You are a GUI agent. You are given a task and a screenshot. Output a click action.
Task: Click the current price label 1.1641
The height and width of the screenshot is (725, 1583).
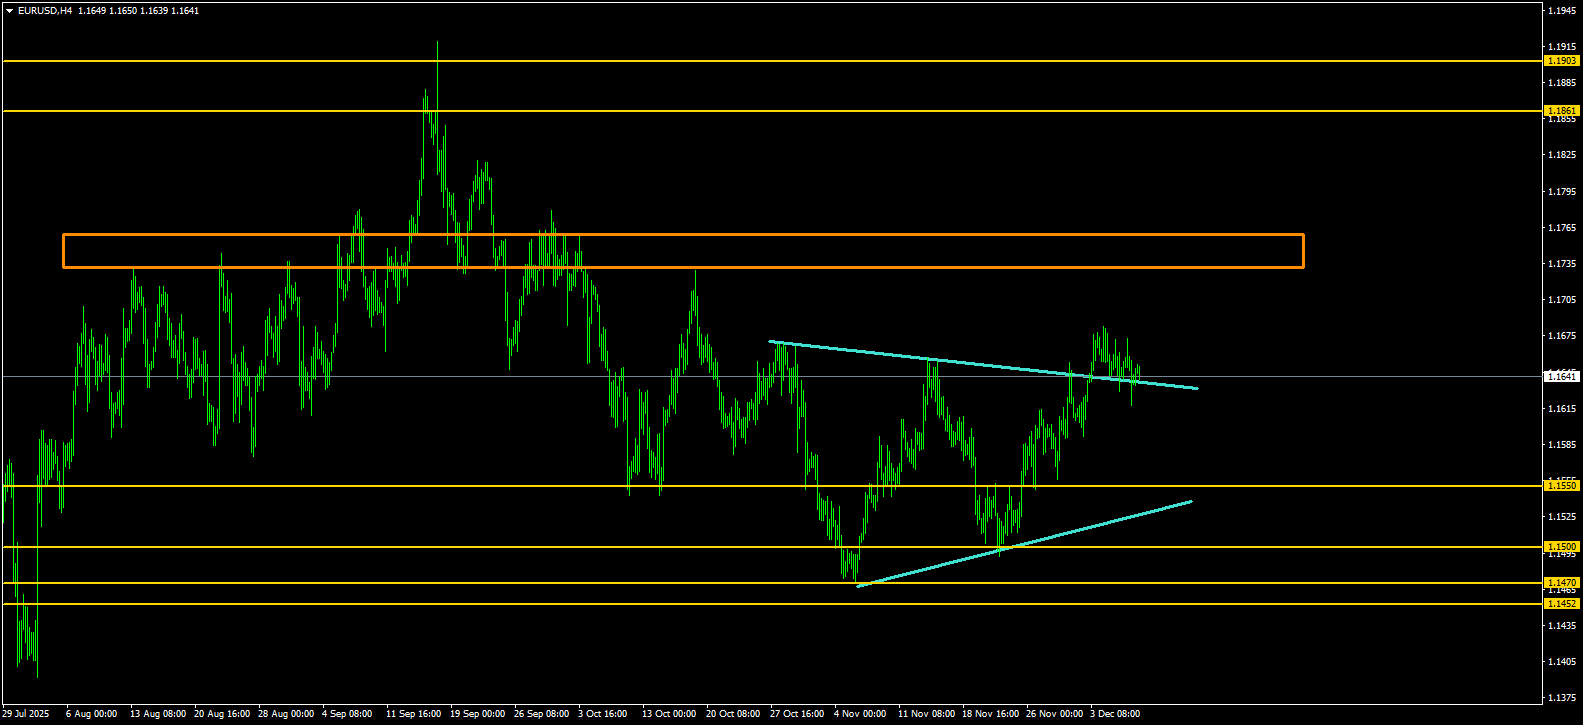(x=1562, y=377)
